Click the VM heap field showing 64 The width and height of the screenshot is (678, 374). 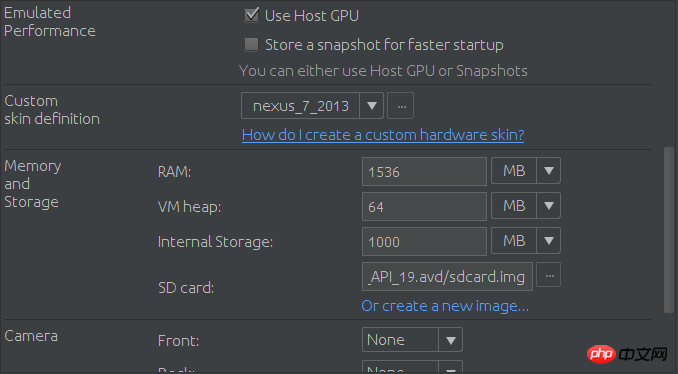424,207
